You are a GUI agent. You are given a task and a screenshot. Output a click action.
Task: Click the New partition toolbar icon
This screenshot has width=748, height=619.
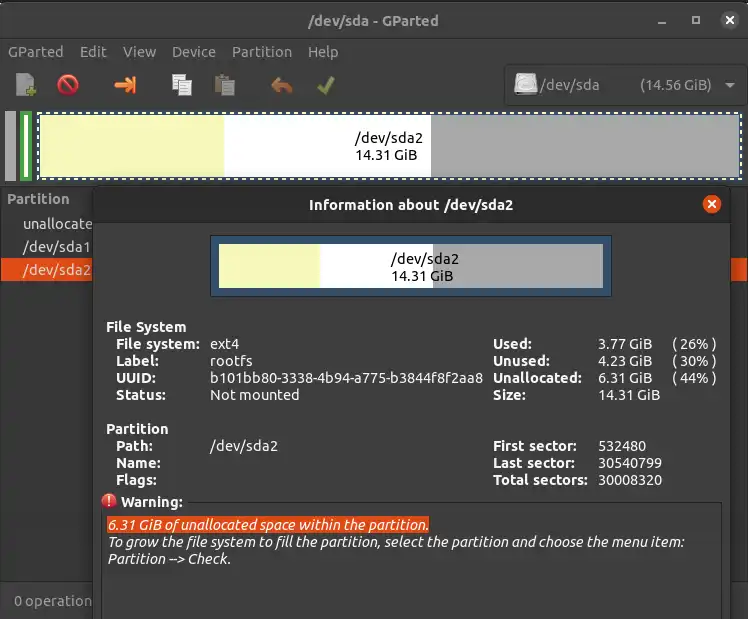(25, 85)
